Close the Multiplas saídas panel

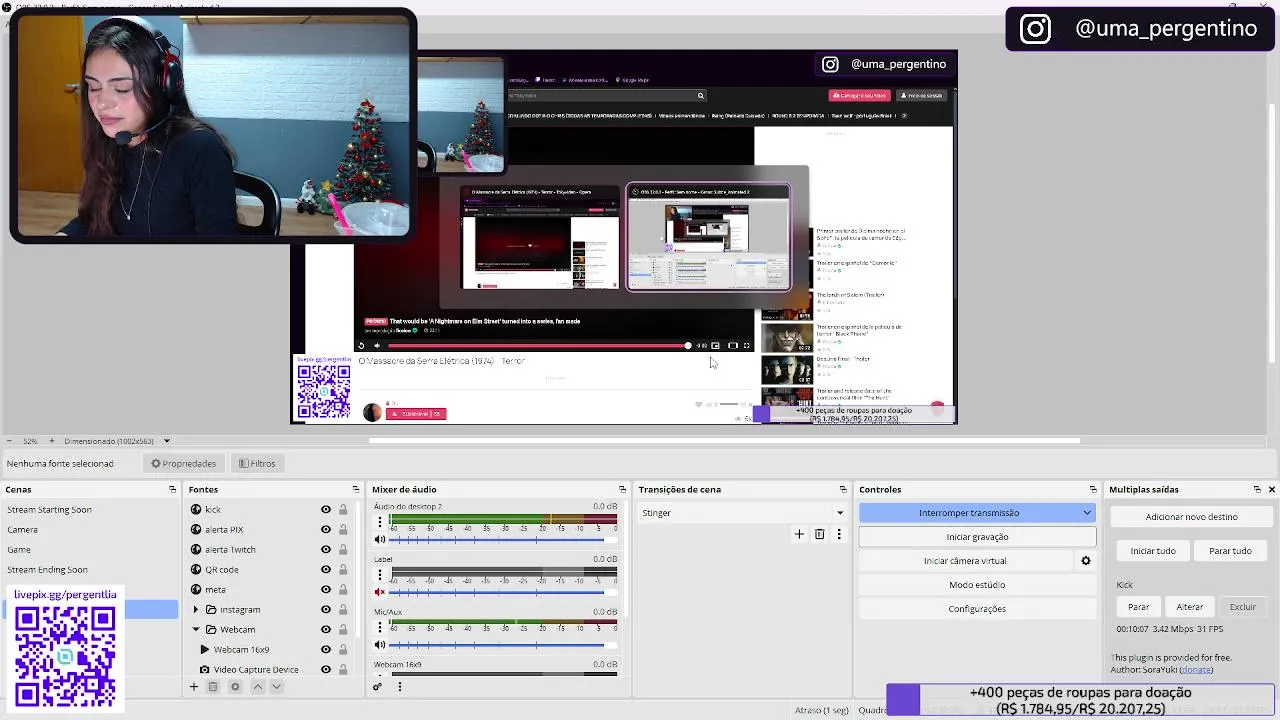click(1272, 489)
